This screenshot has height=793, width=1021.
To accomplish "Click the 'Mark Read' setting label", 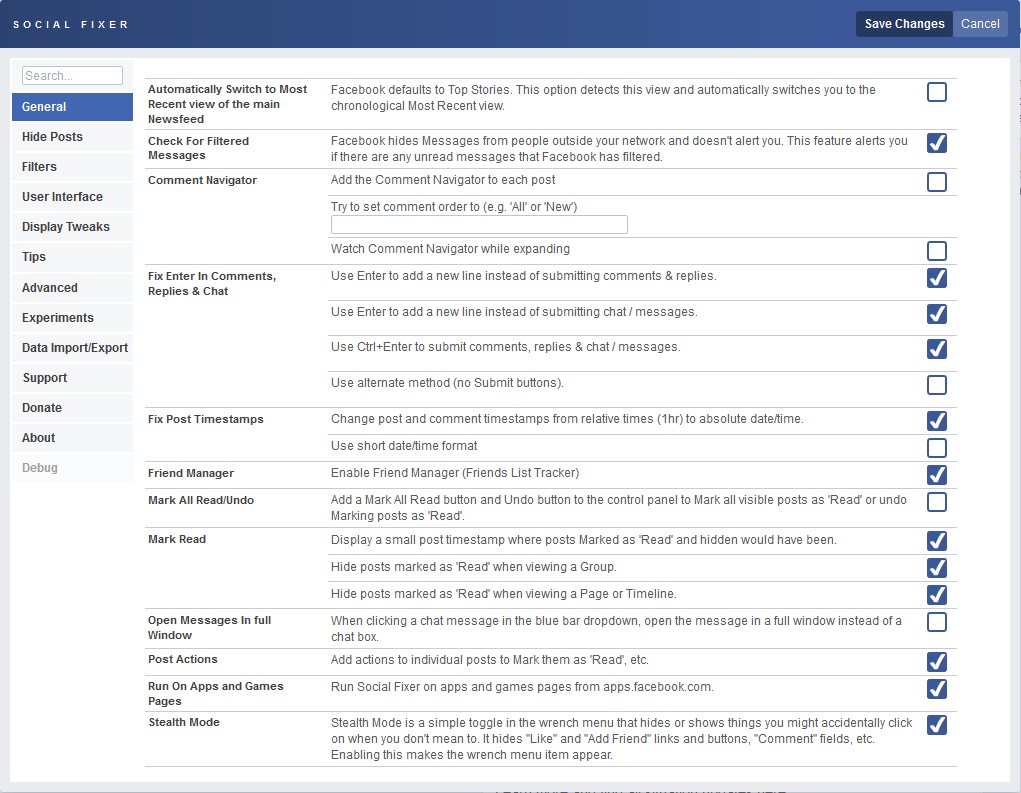I will 177,539.
